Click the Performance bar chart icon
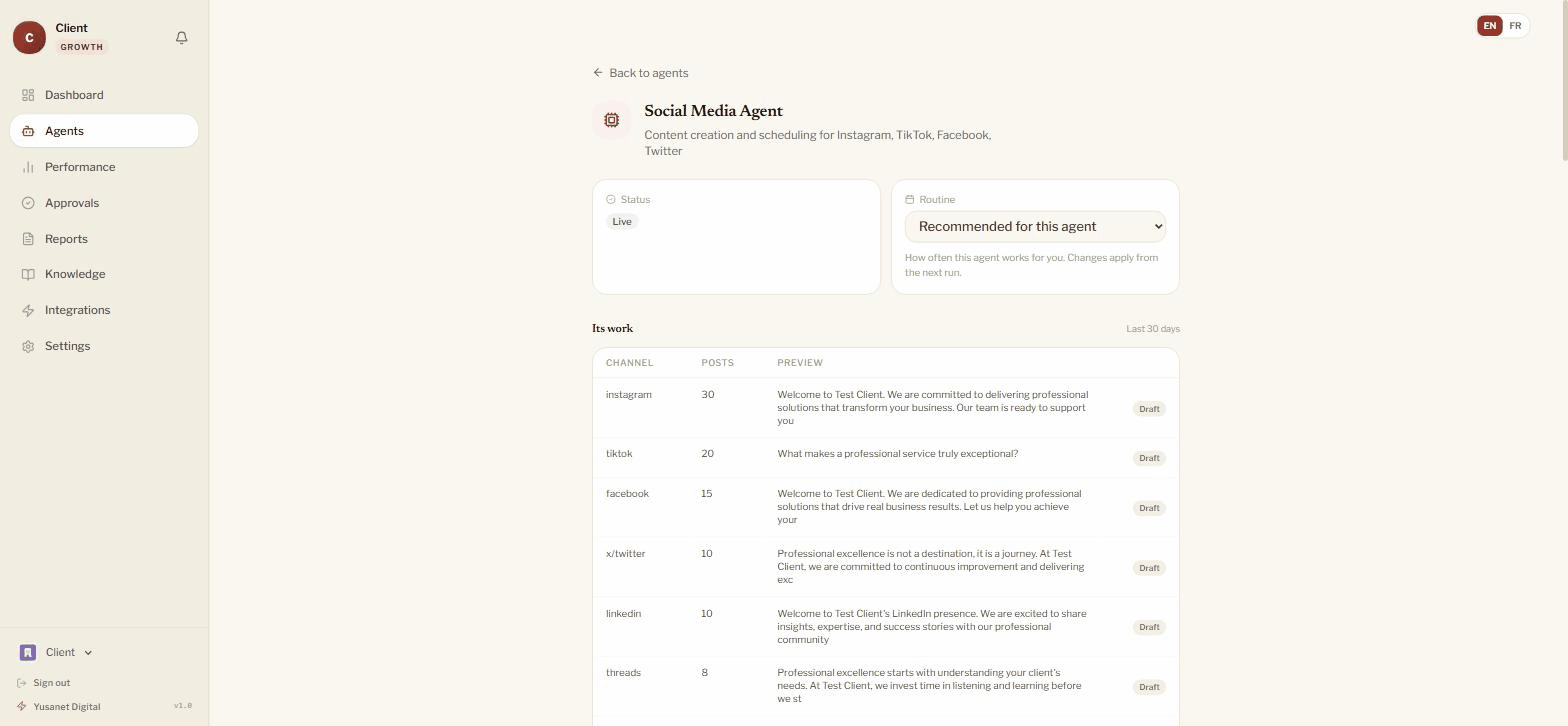The width and height of the screenshot is (1568, 726). tap(28, 167)
